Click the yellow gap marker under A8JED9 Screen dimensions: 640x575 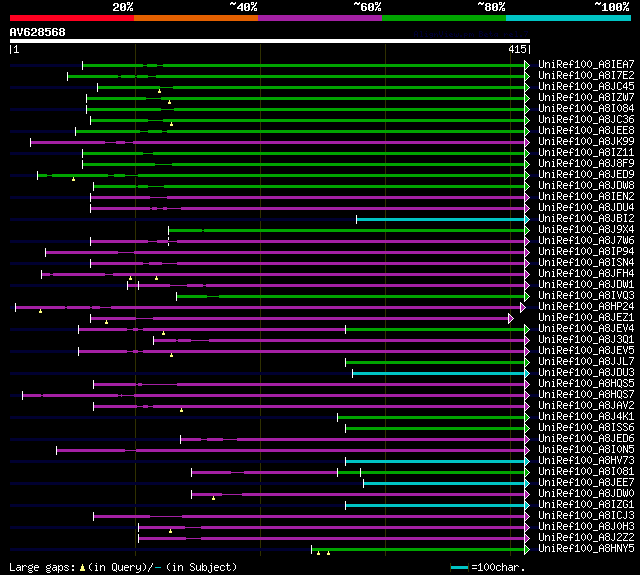[73, 179]
